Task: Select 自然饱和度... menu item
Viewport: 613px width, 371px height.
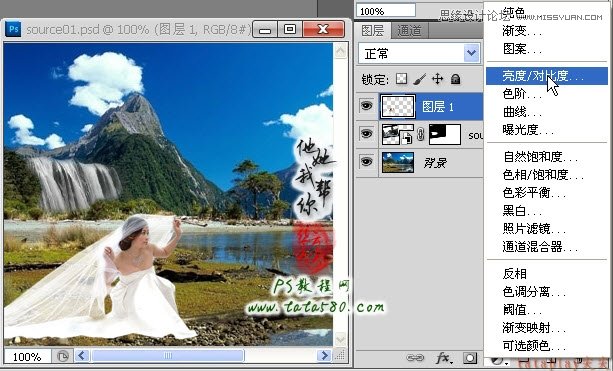Action: 546,157
